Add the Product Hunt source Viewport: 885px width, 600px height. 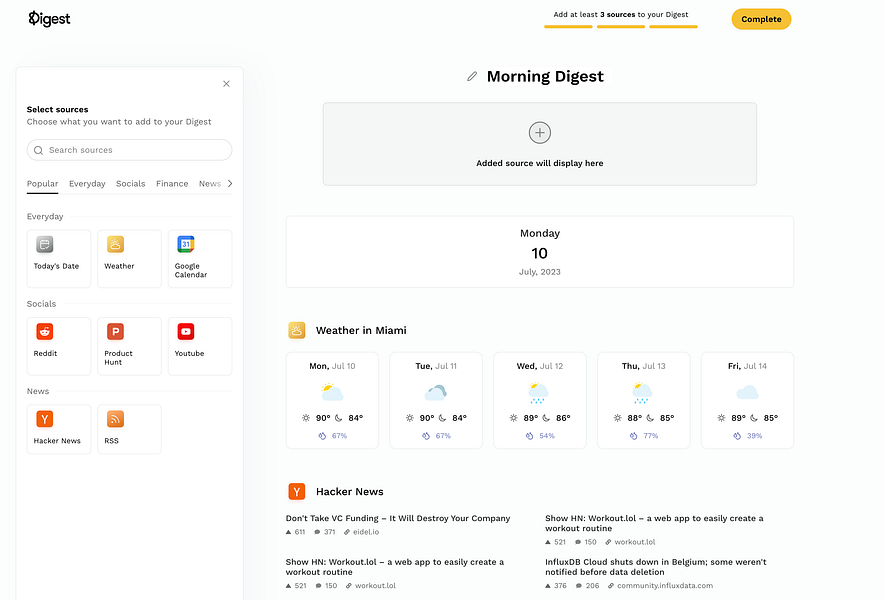[129, 346]
